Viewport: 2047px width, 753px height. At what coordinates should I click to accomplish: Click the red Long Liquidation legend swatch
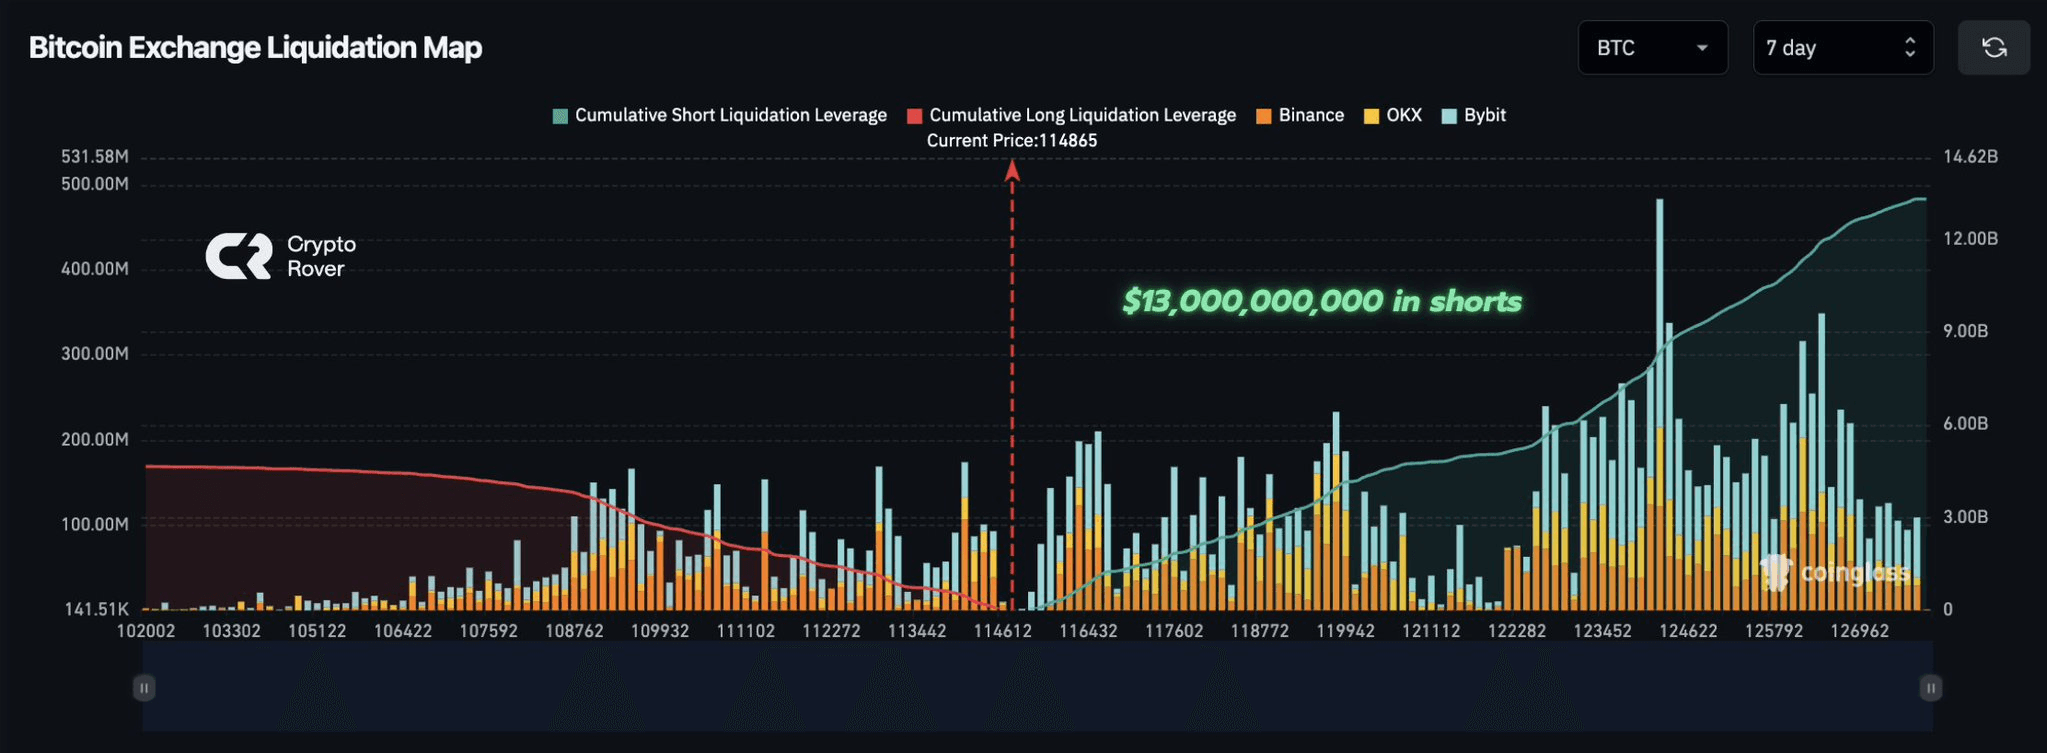point(914,116)
